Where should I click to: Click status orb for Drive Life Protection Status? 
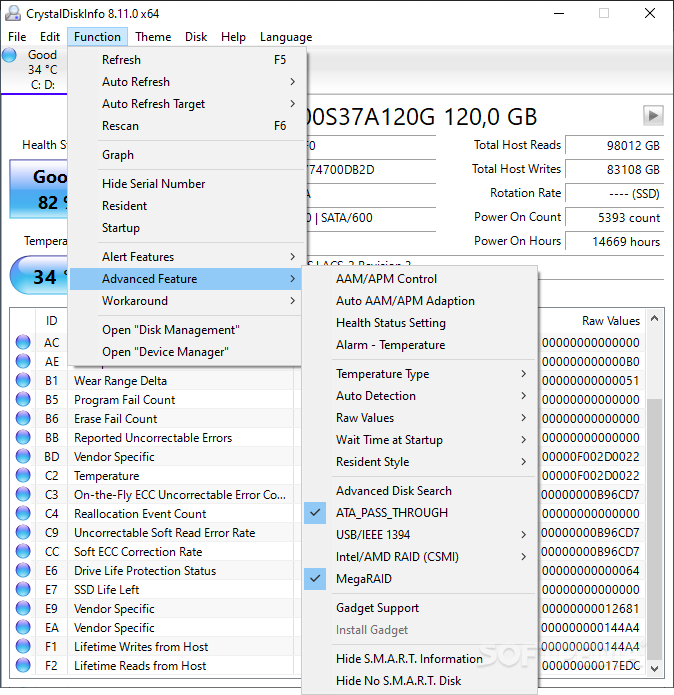pyautogui.click(x=23, y=570)
